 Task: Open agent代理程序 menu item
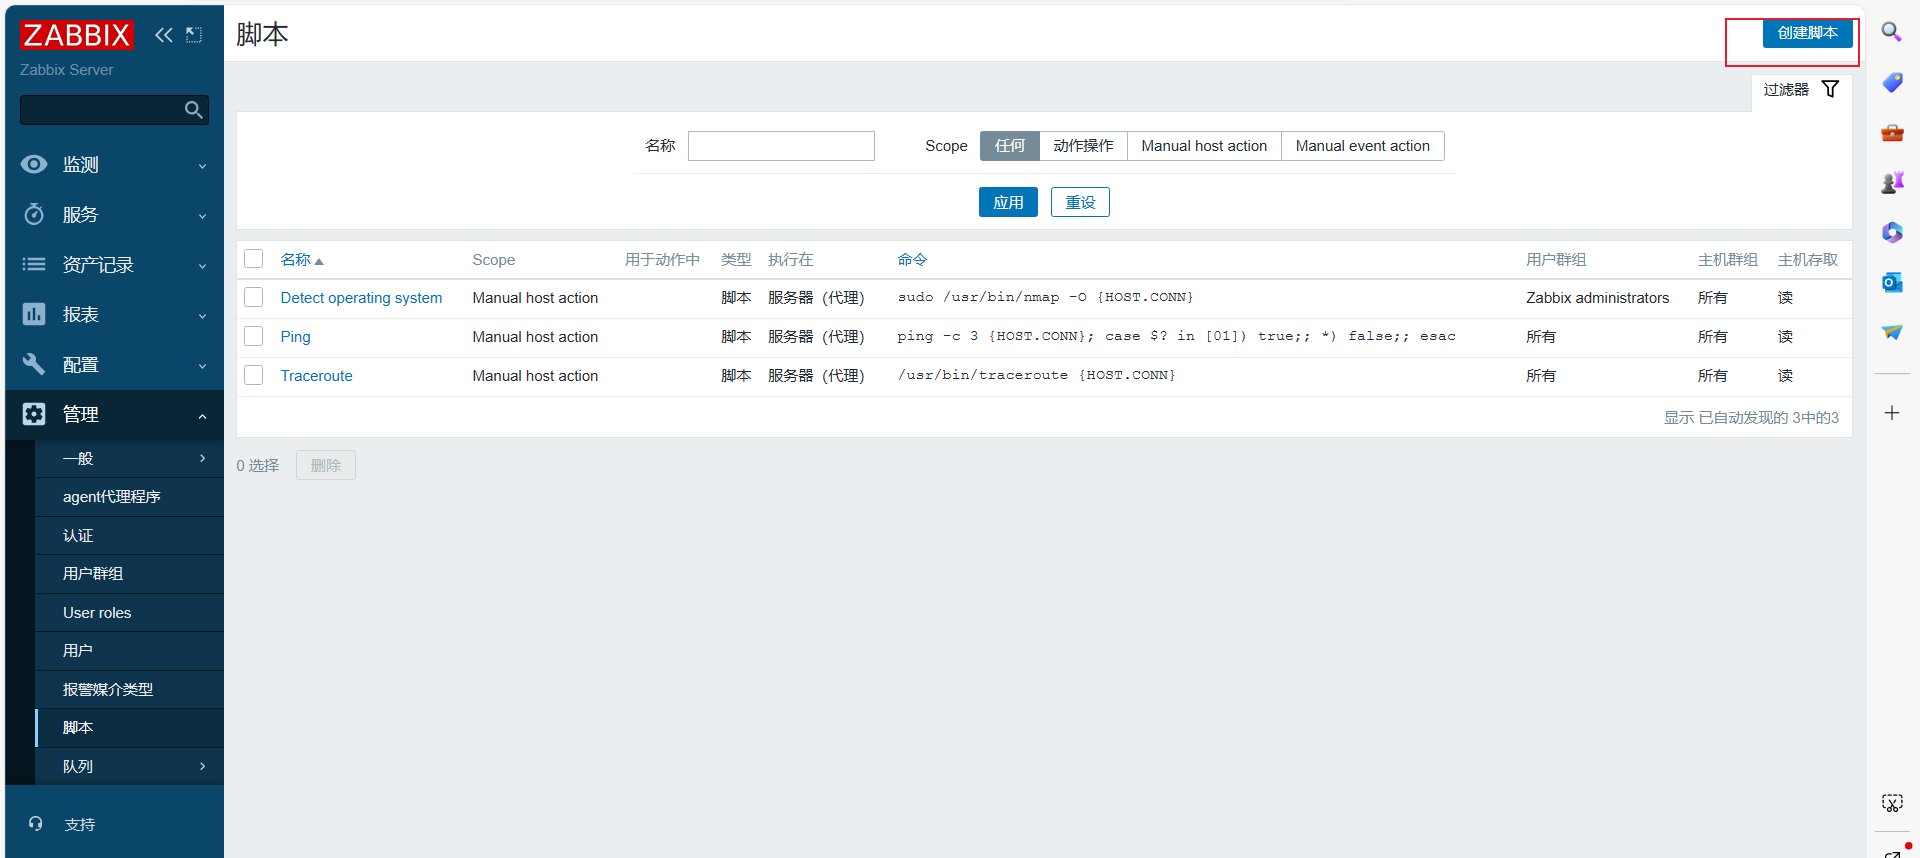click(x=129, y=497)
